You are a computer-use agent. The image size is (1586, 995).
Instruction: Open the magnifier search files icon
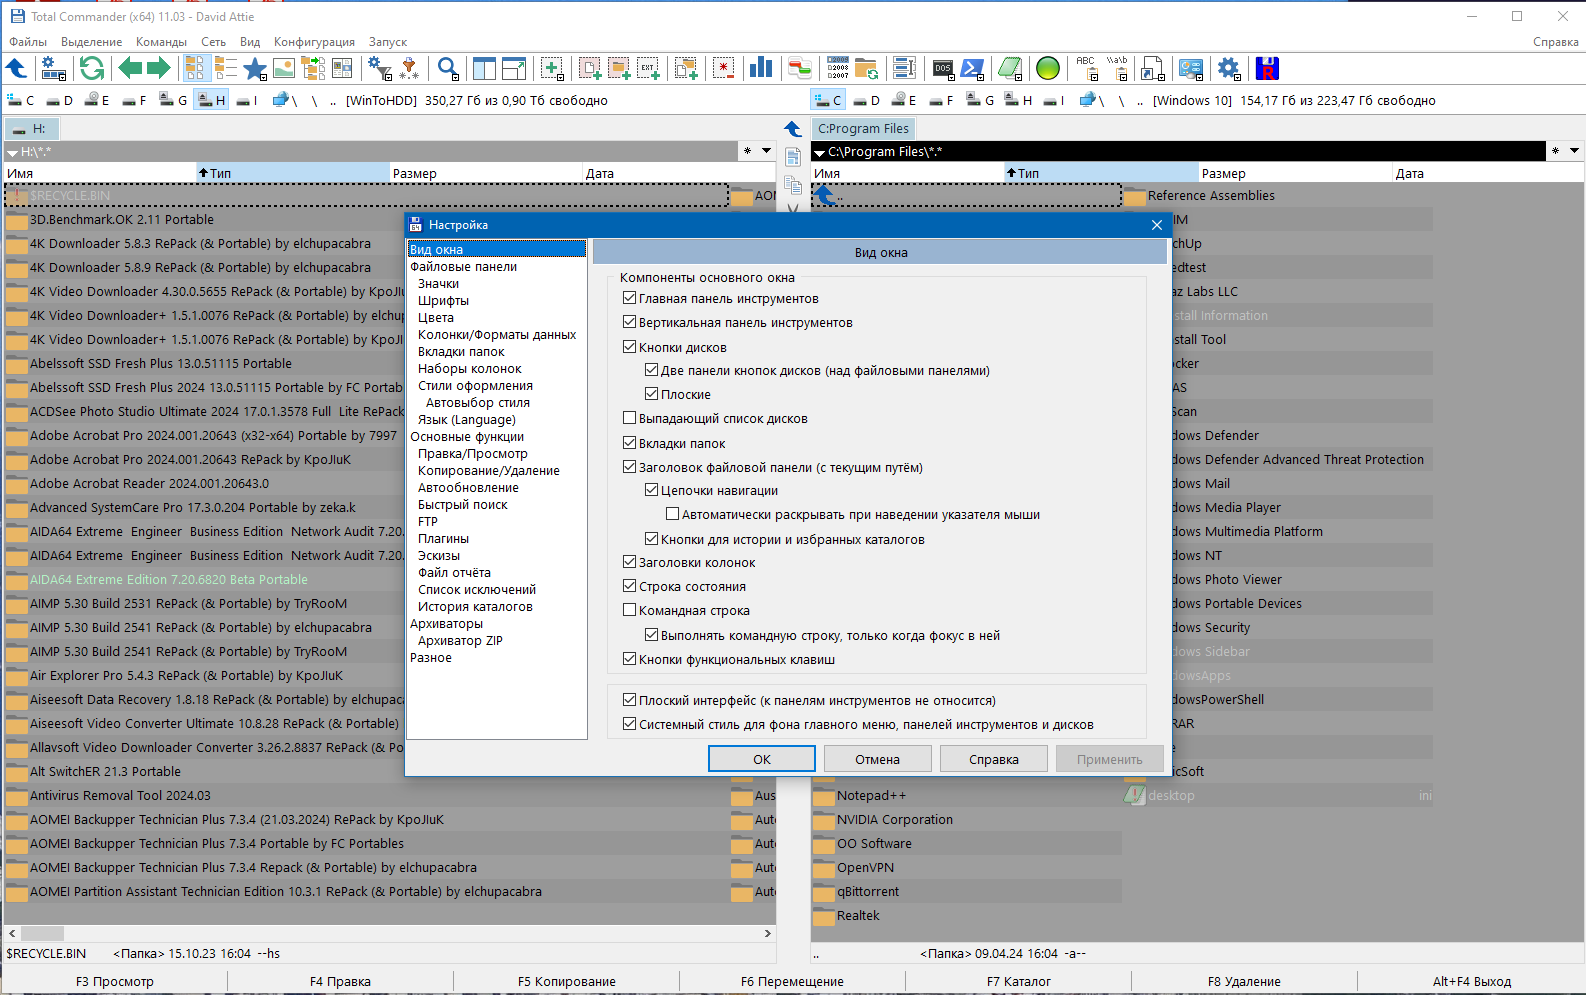448,68
